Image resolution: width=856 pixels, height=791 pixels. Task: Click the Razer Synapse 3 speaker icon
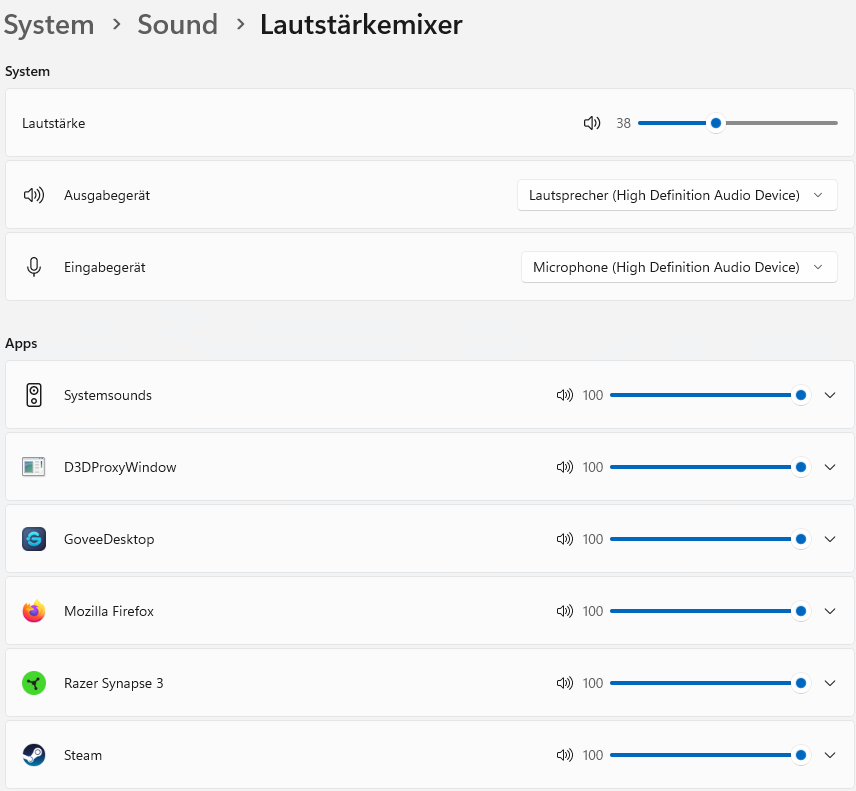point(565,683)
